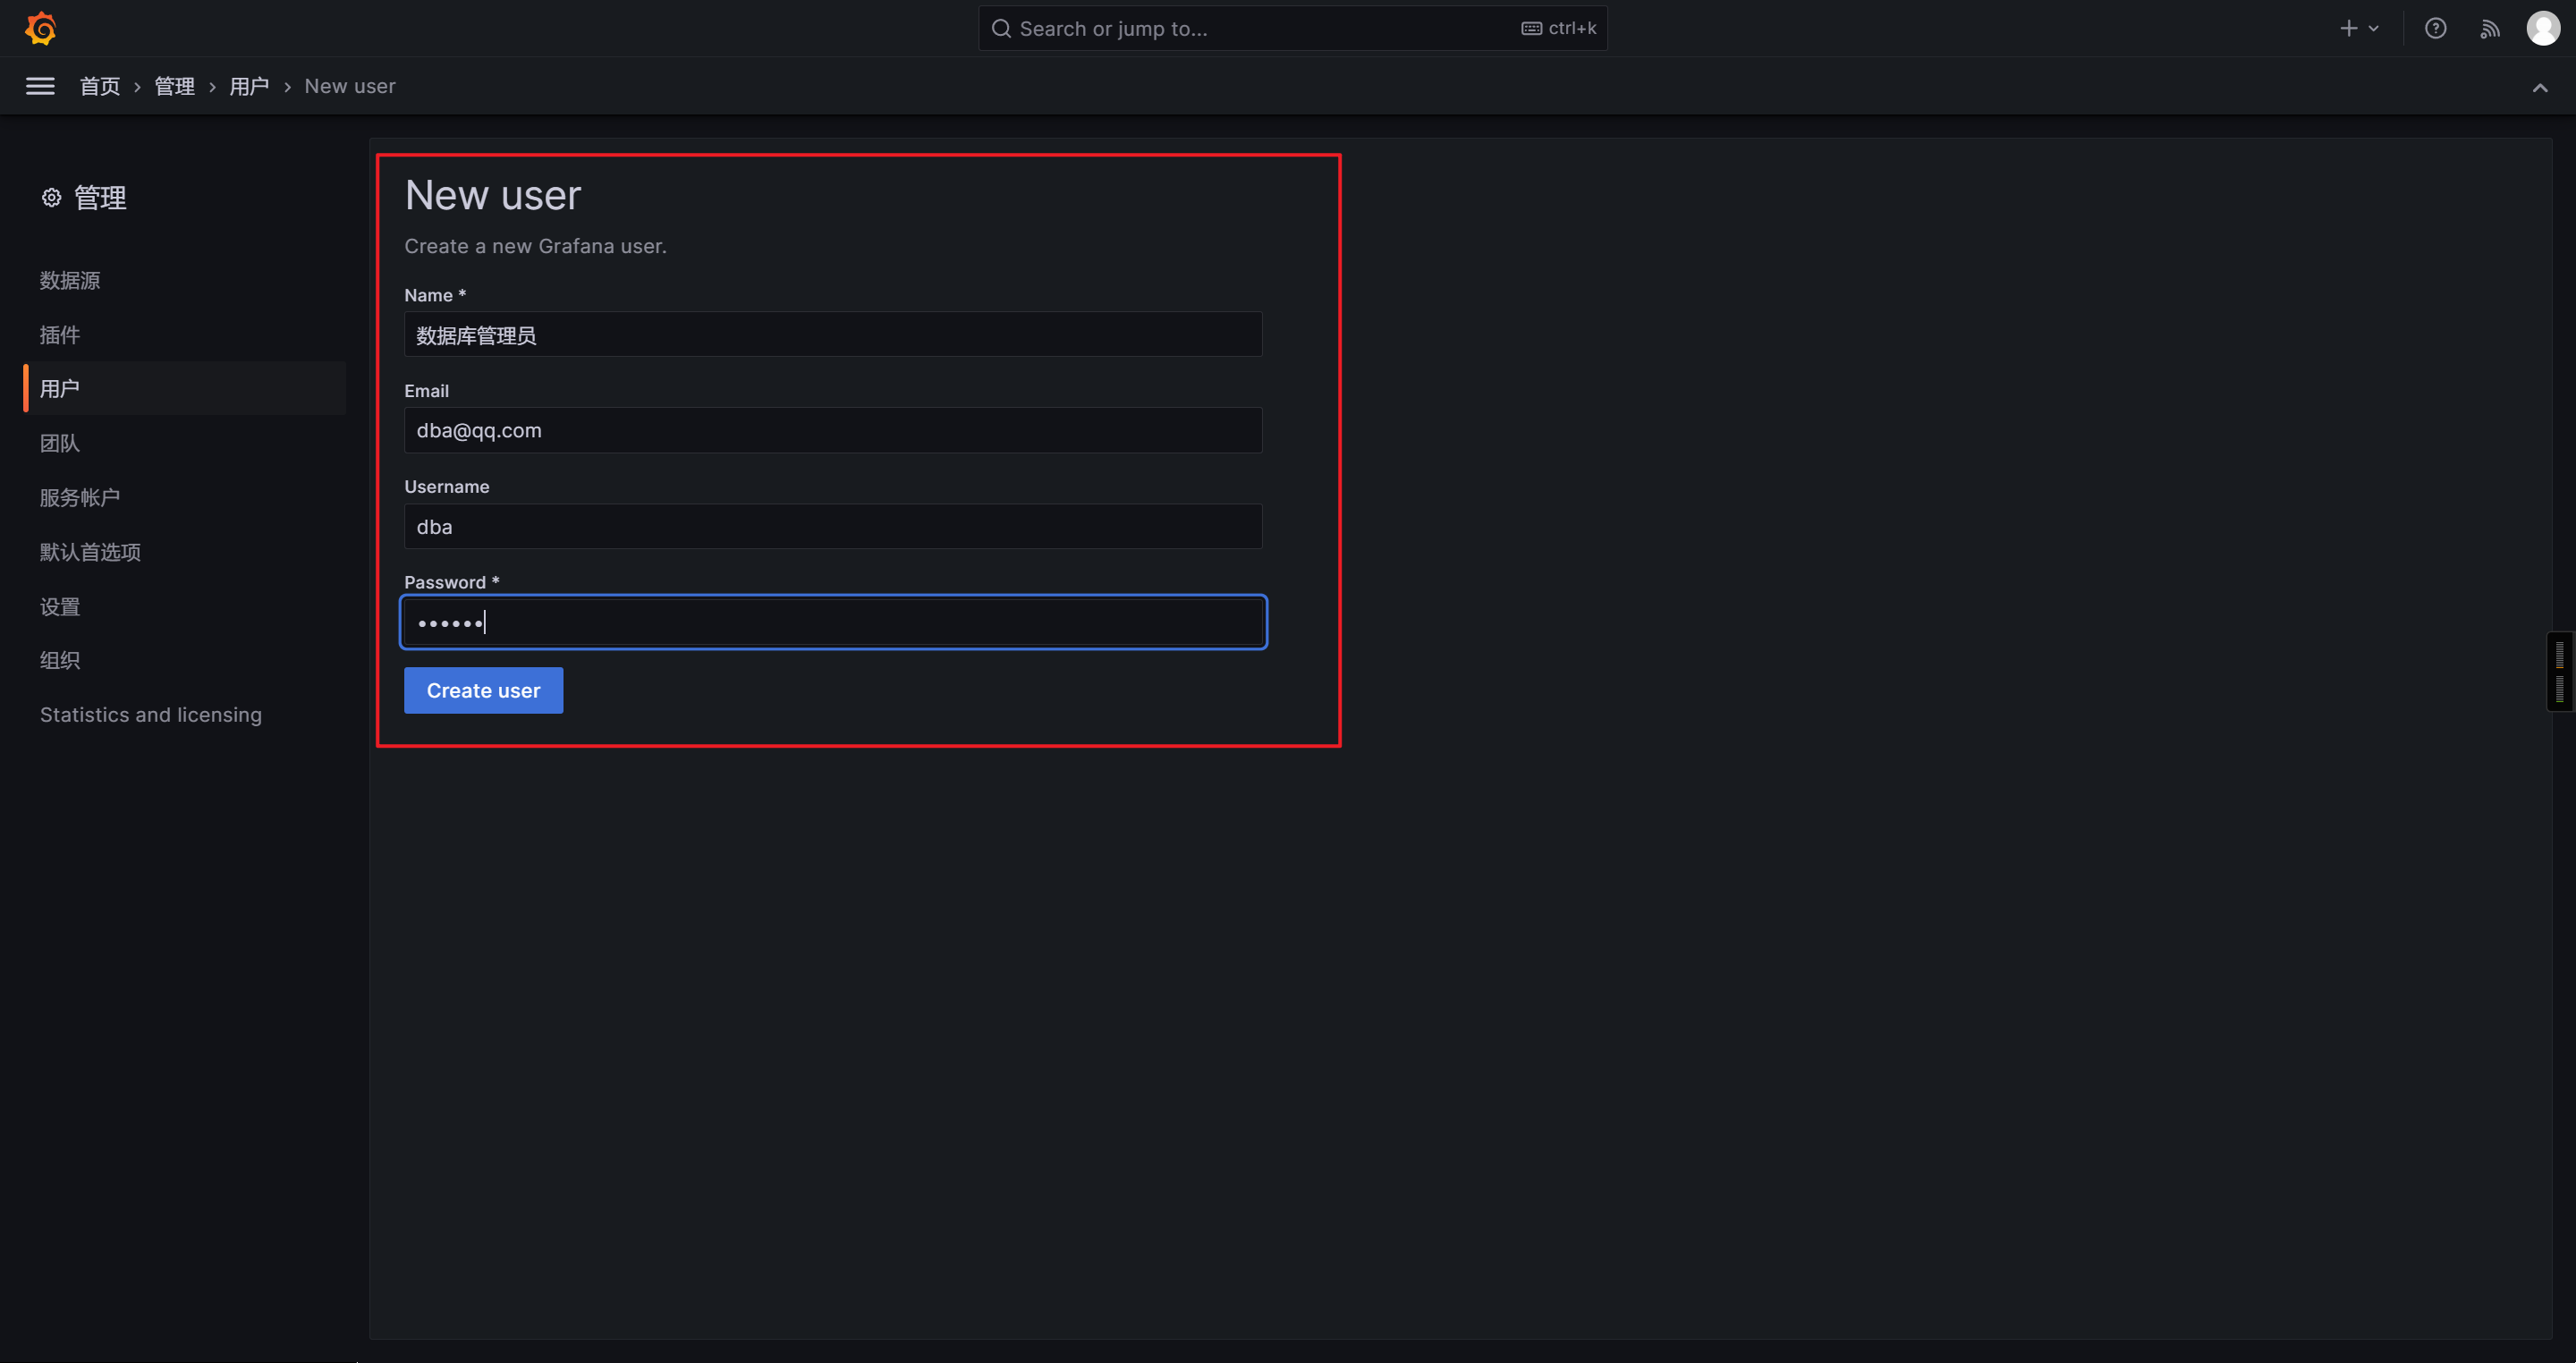Screen dimensions: 2576x1363
Task: Open 服务帐户 in the sidebar
Action: (x=80, y=497)
